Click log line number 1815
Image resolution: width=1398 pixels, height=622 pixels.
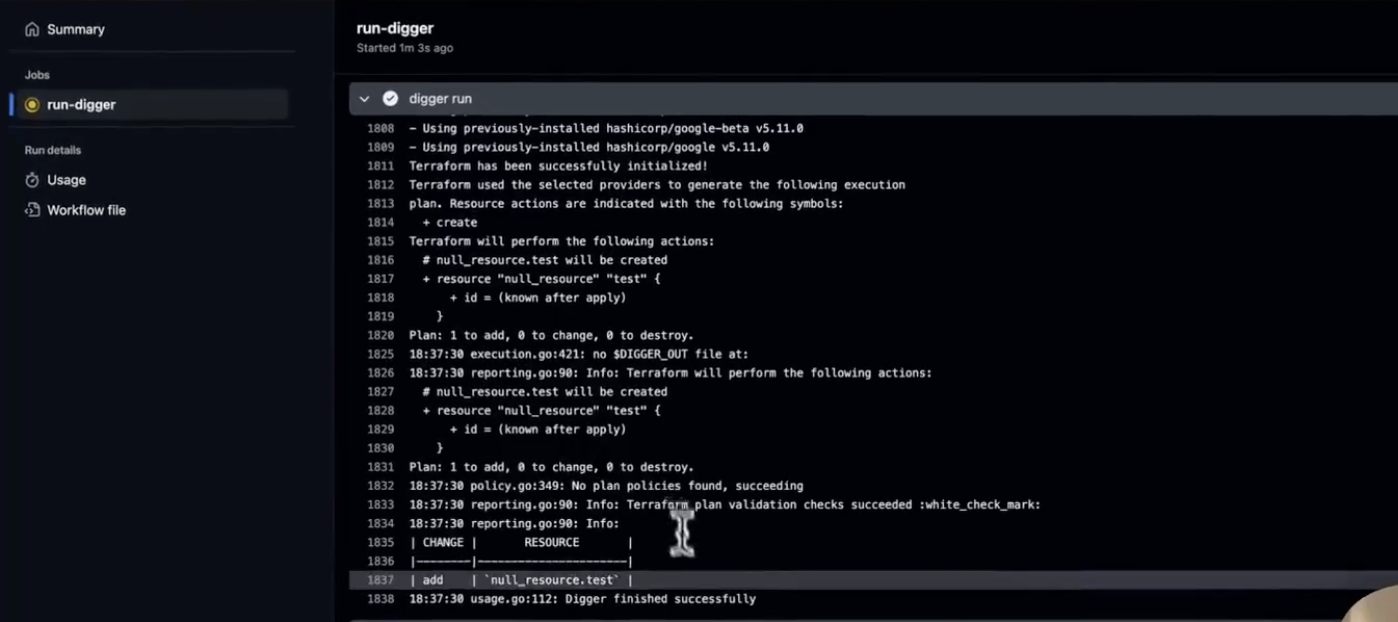coord(380,241)
